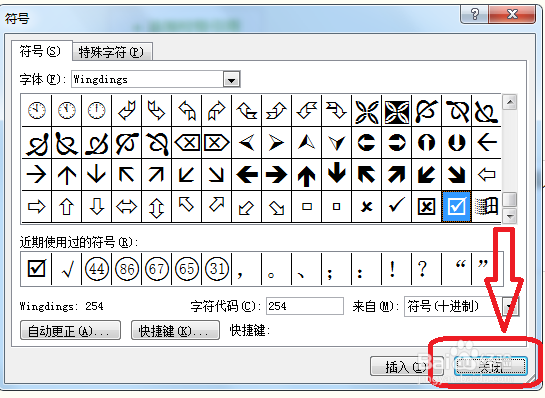Open the 来自 source dropdown
Viewport: 545px width, 398px height.
511,306
